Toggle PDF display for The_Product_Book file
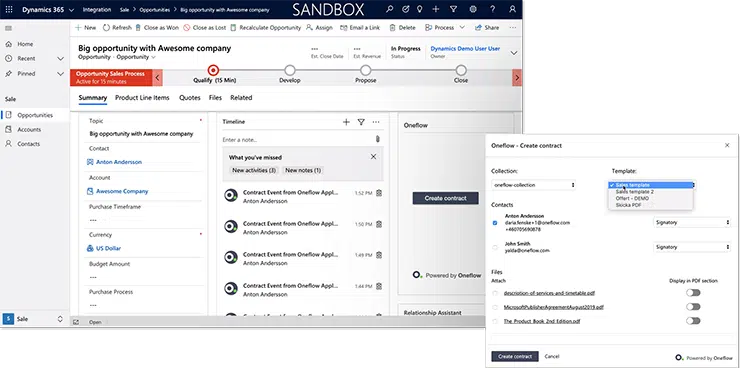The height and width of the screenshot is (368, 740). tap(693, 321)
